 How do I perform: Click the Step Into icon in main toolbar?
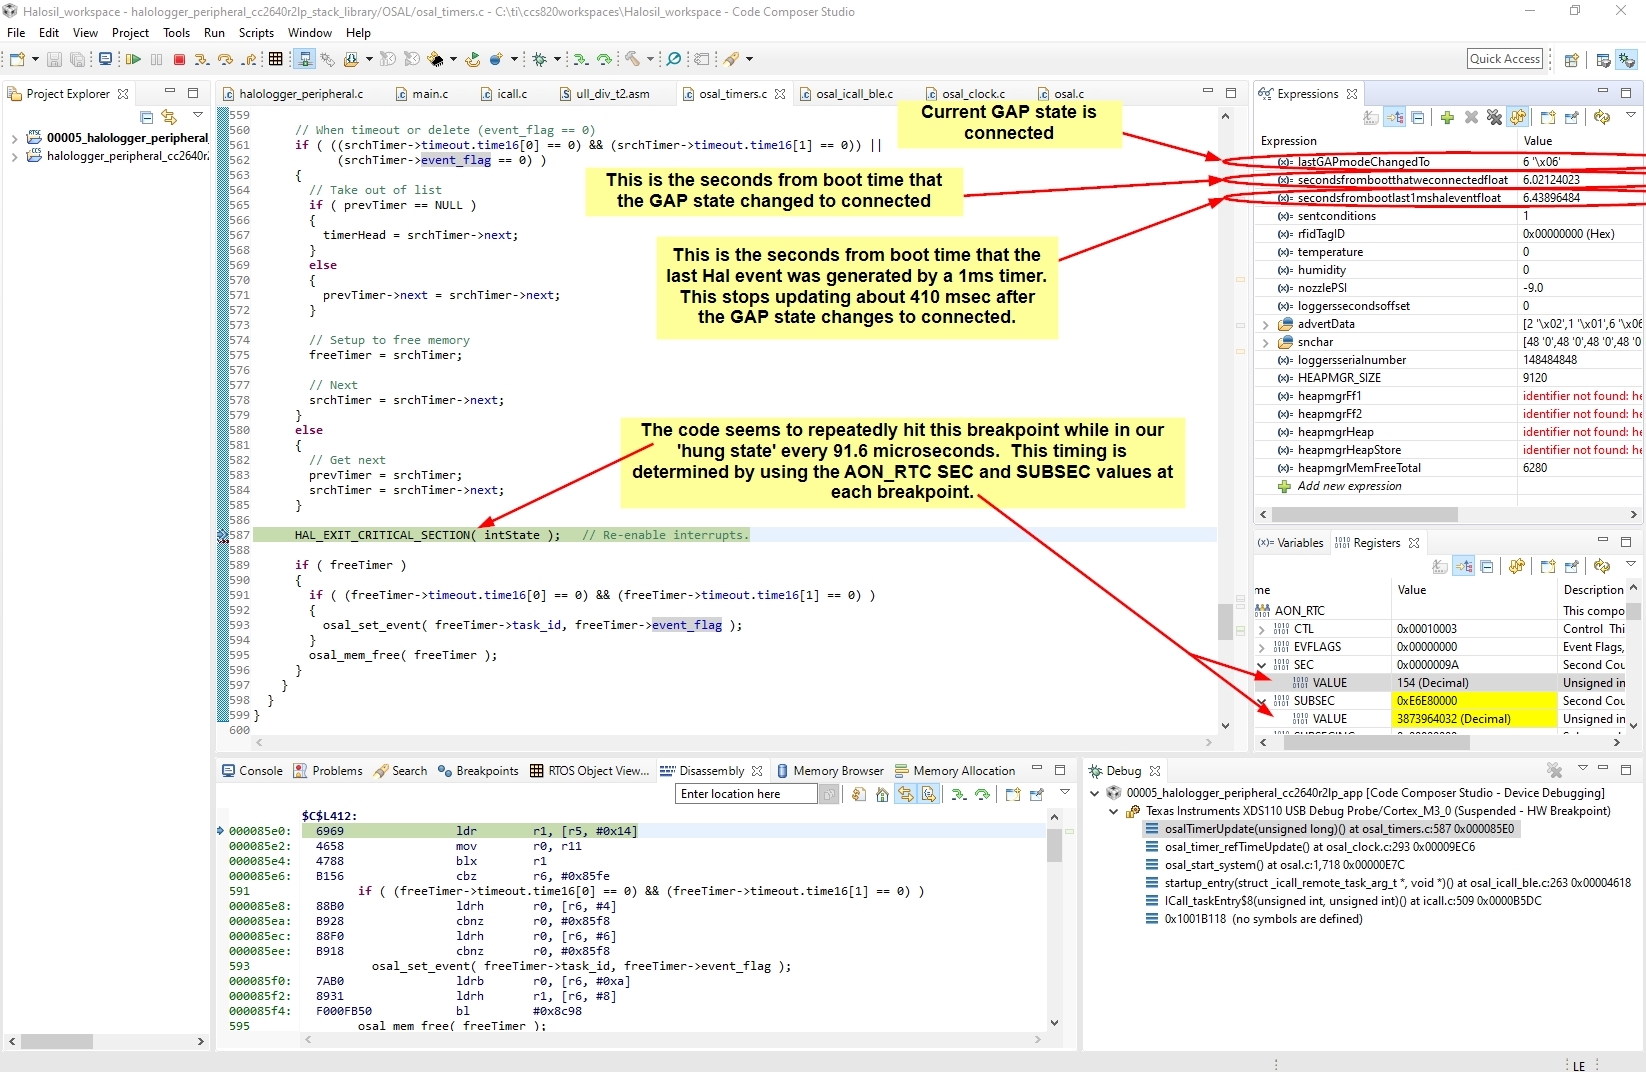point(202,59)
